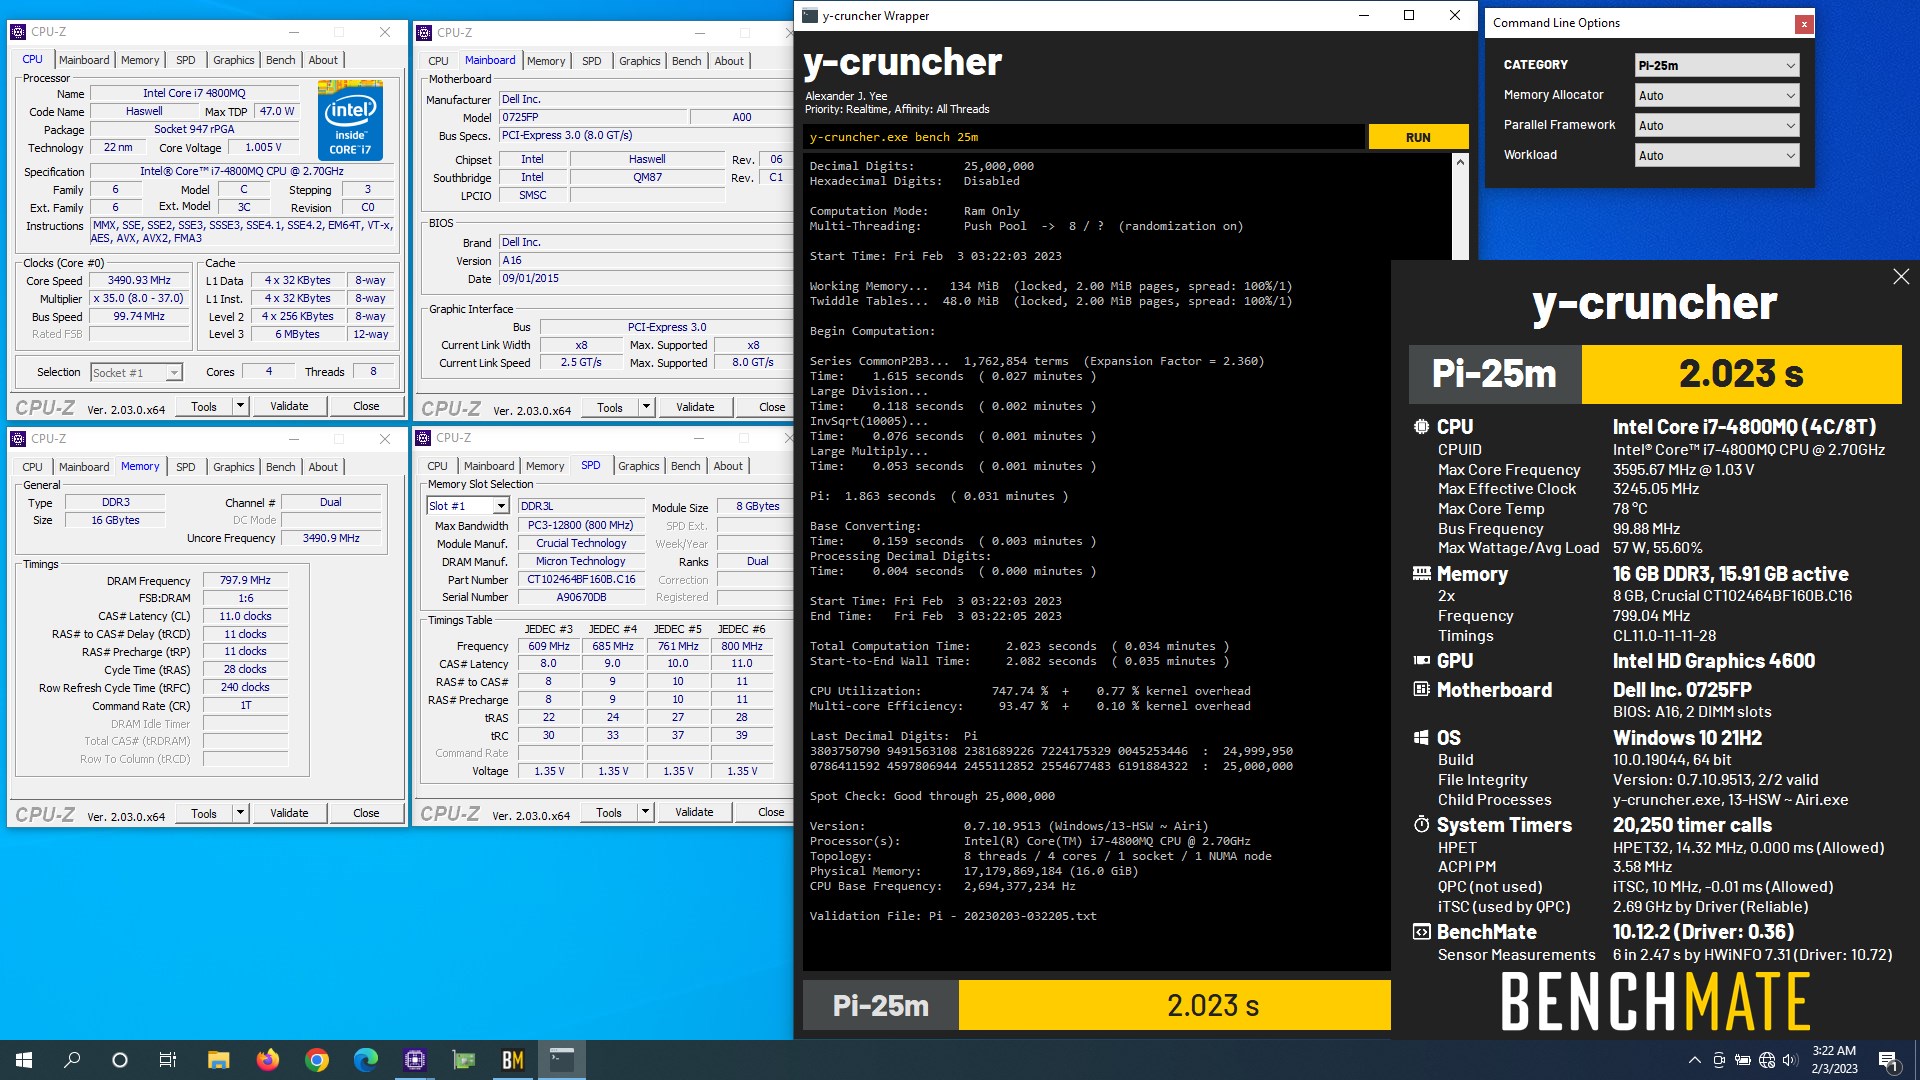The image size is (1920, 1080).
Task: Open the graphics card app taskbar icon
Action: pos(464,1060)
